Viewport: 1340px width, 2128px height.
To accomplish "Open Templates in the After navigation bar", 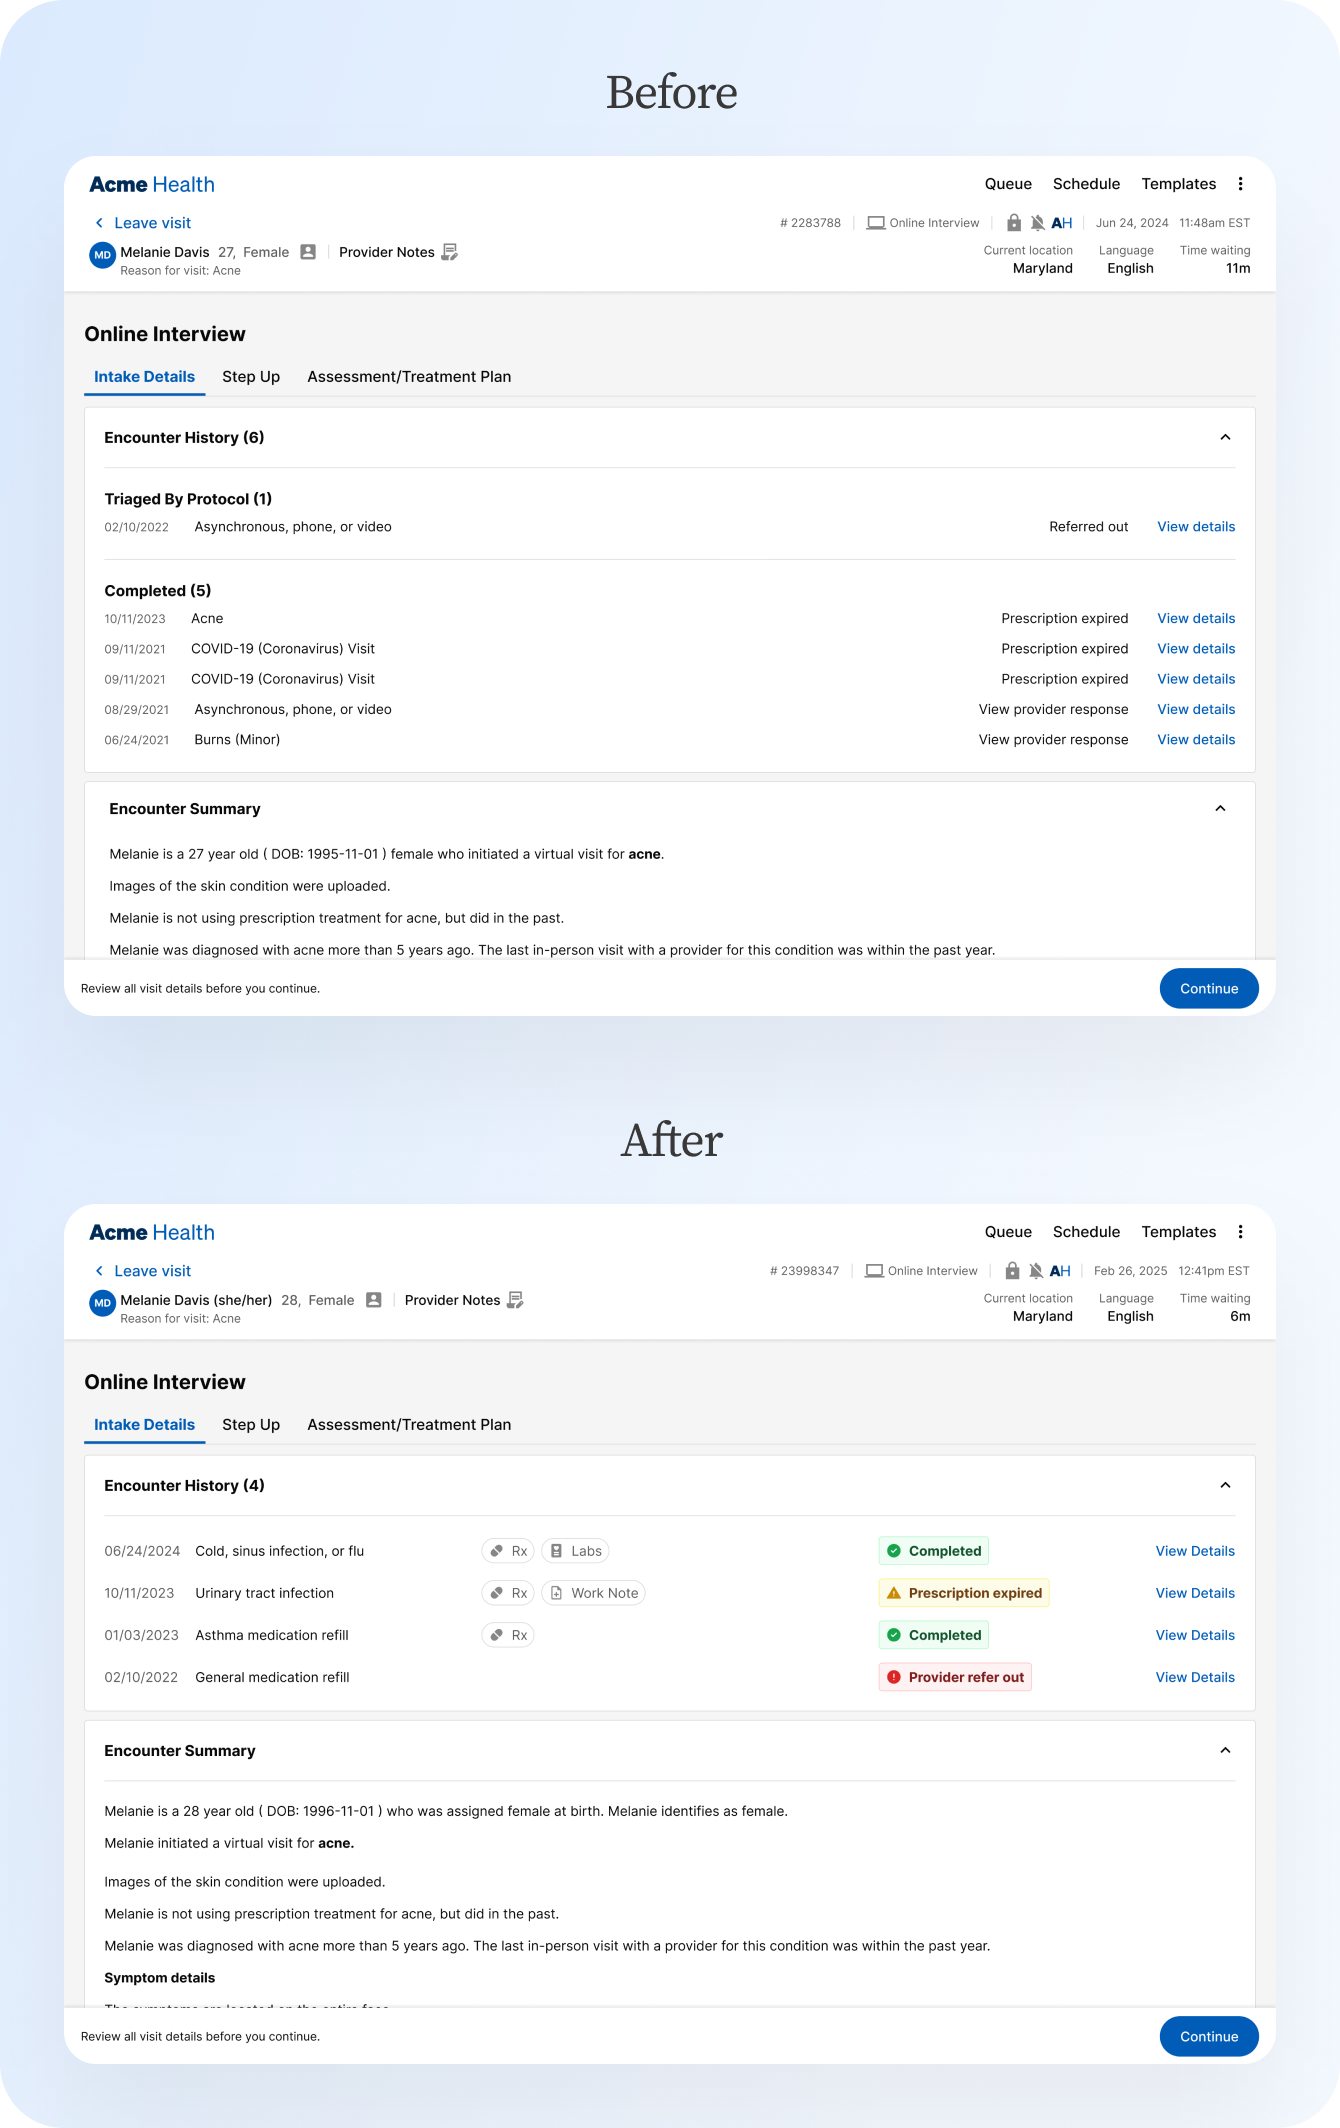I will (x=1178, y=1232).
